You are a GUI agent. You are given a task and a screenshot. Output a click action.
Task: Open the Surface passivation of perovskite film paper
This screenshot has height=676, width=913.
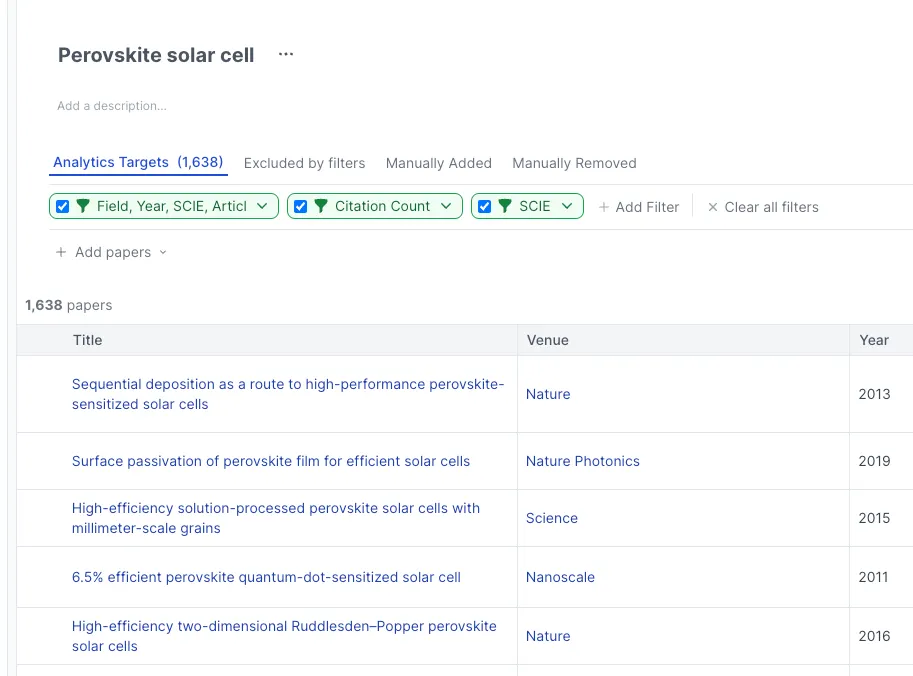(271, 461)
